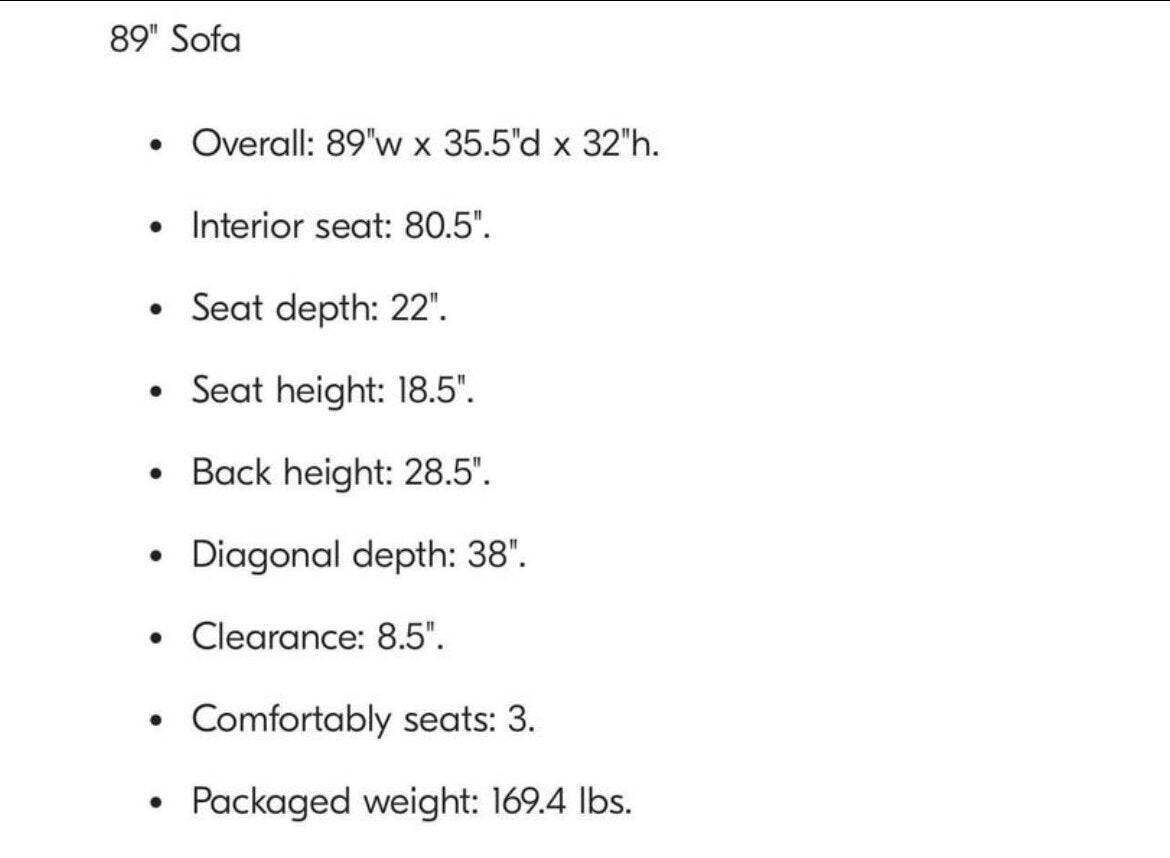
Task: Select the 169.4 lbs weight value
Action: pos(562,801)
